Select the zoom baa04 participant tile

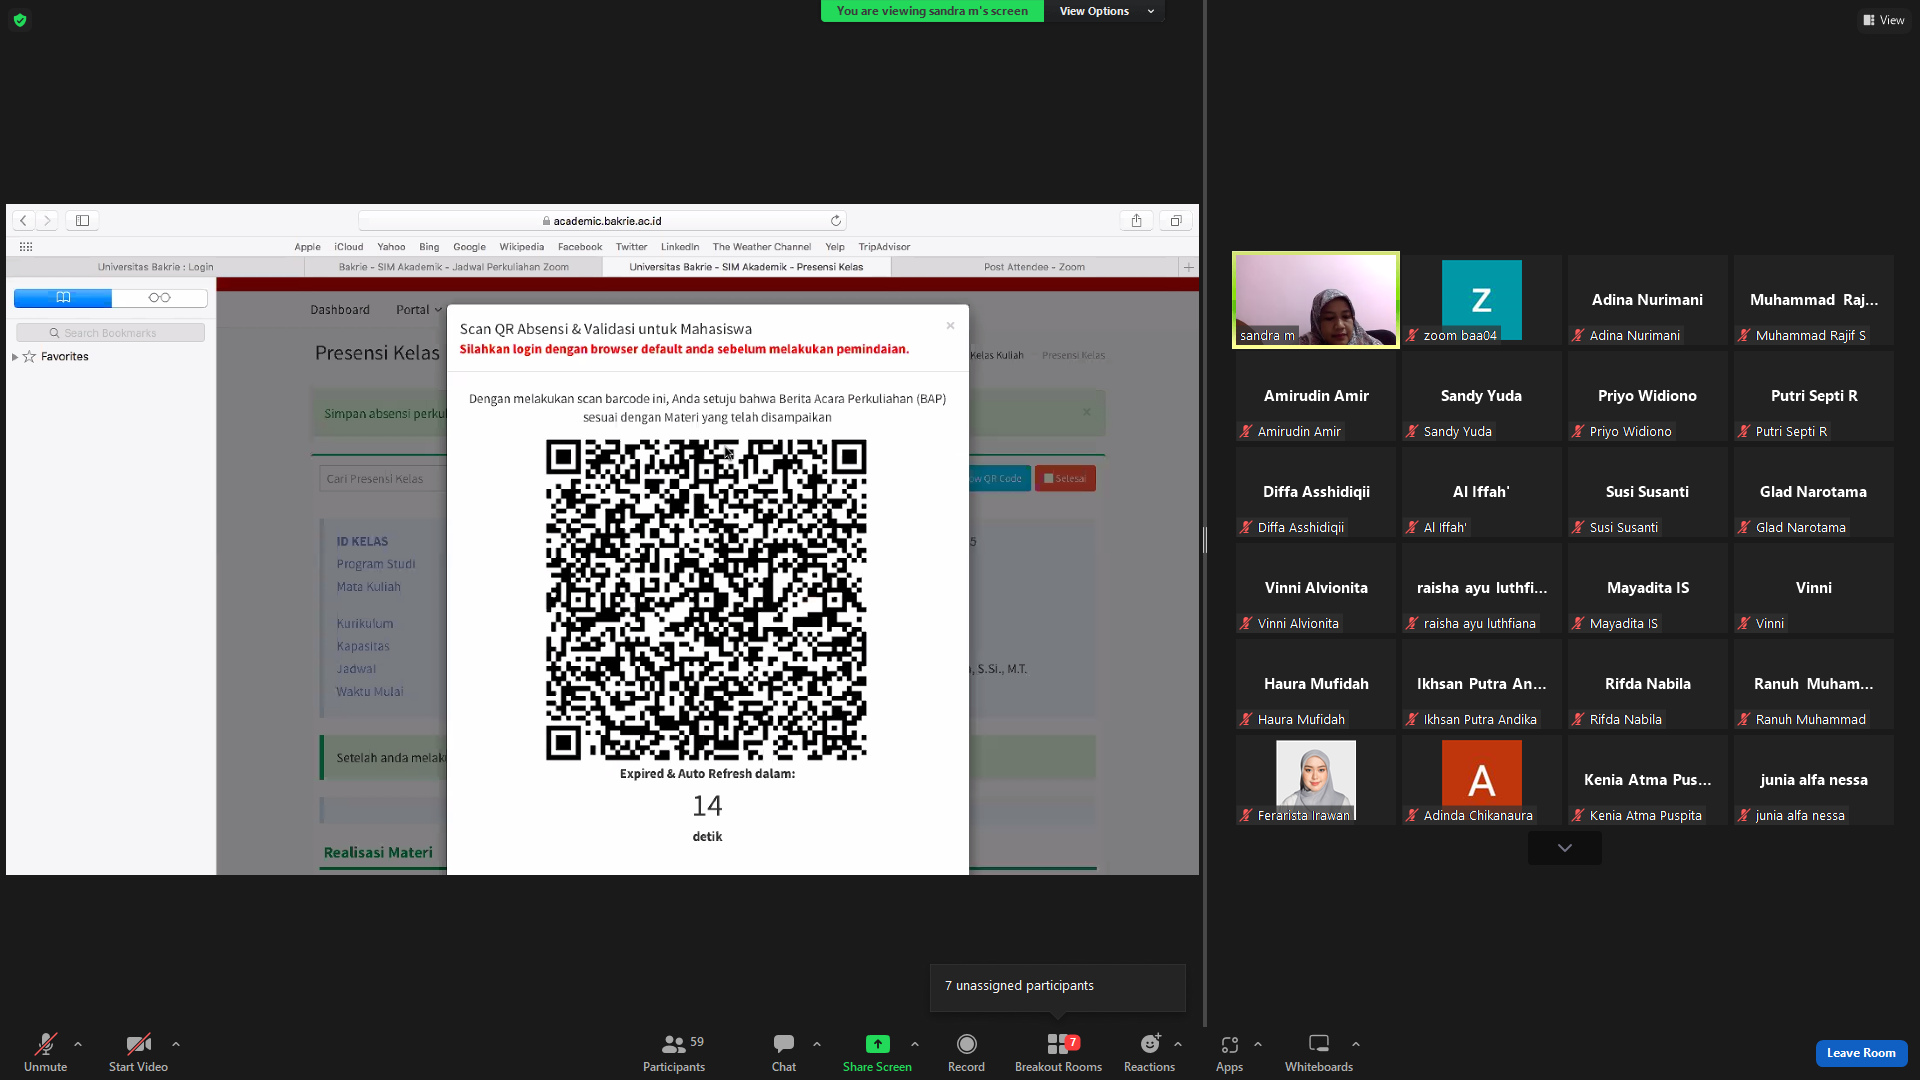[1482, 300]
